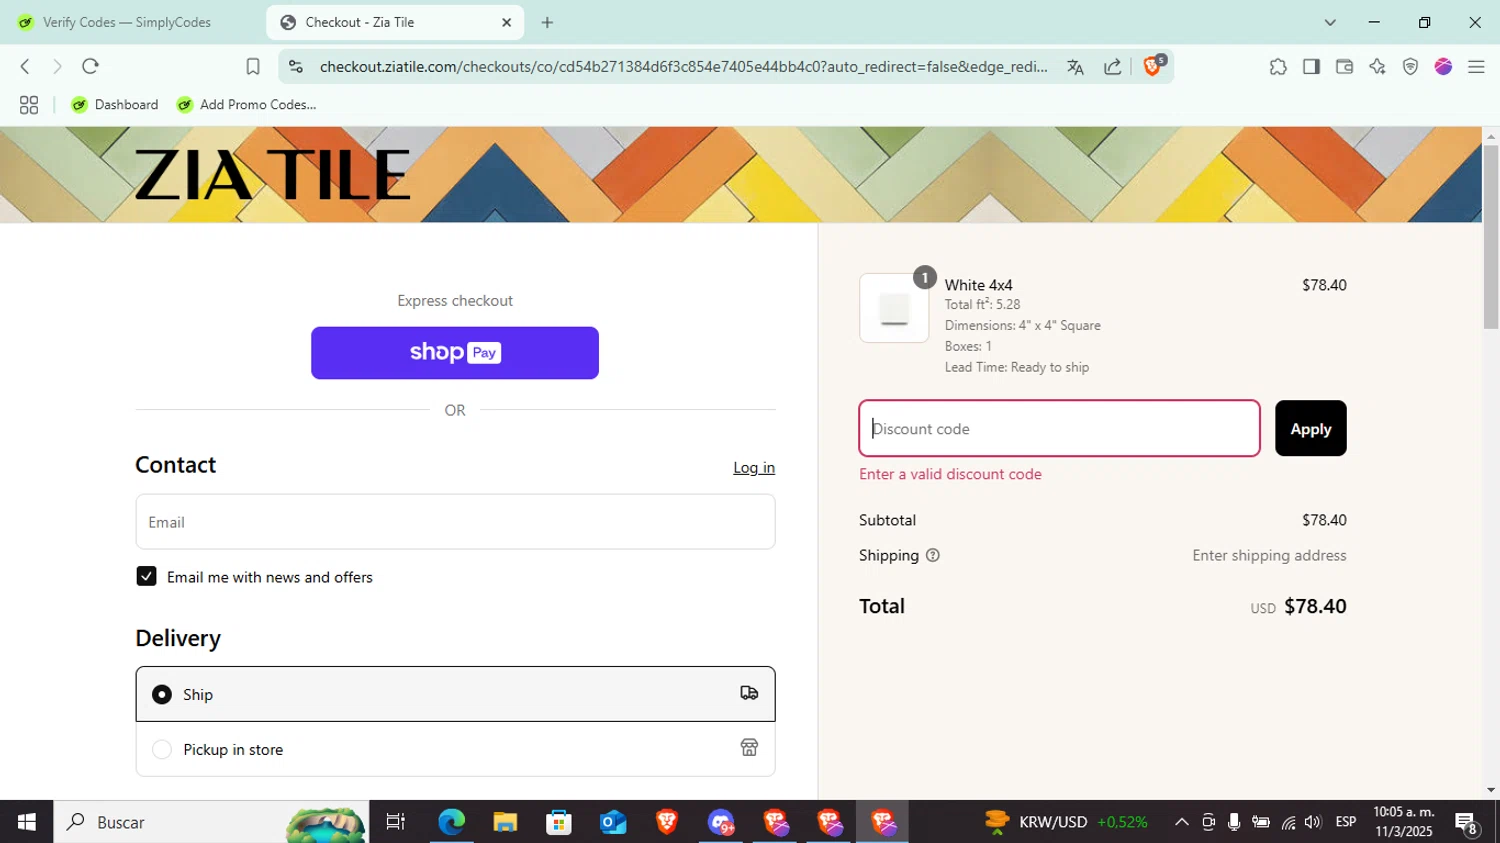Open Microsoft Store from the taskbar
Image resolution: width=1500 pixels, height=843 pixels.
coord(559,822)
